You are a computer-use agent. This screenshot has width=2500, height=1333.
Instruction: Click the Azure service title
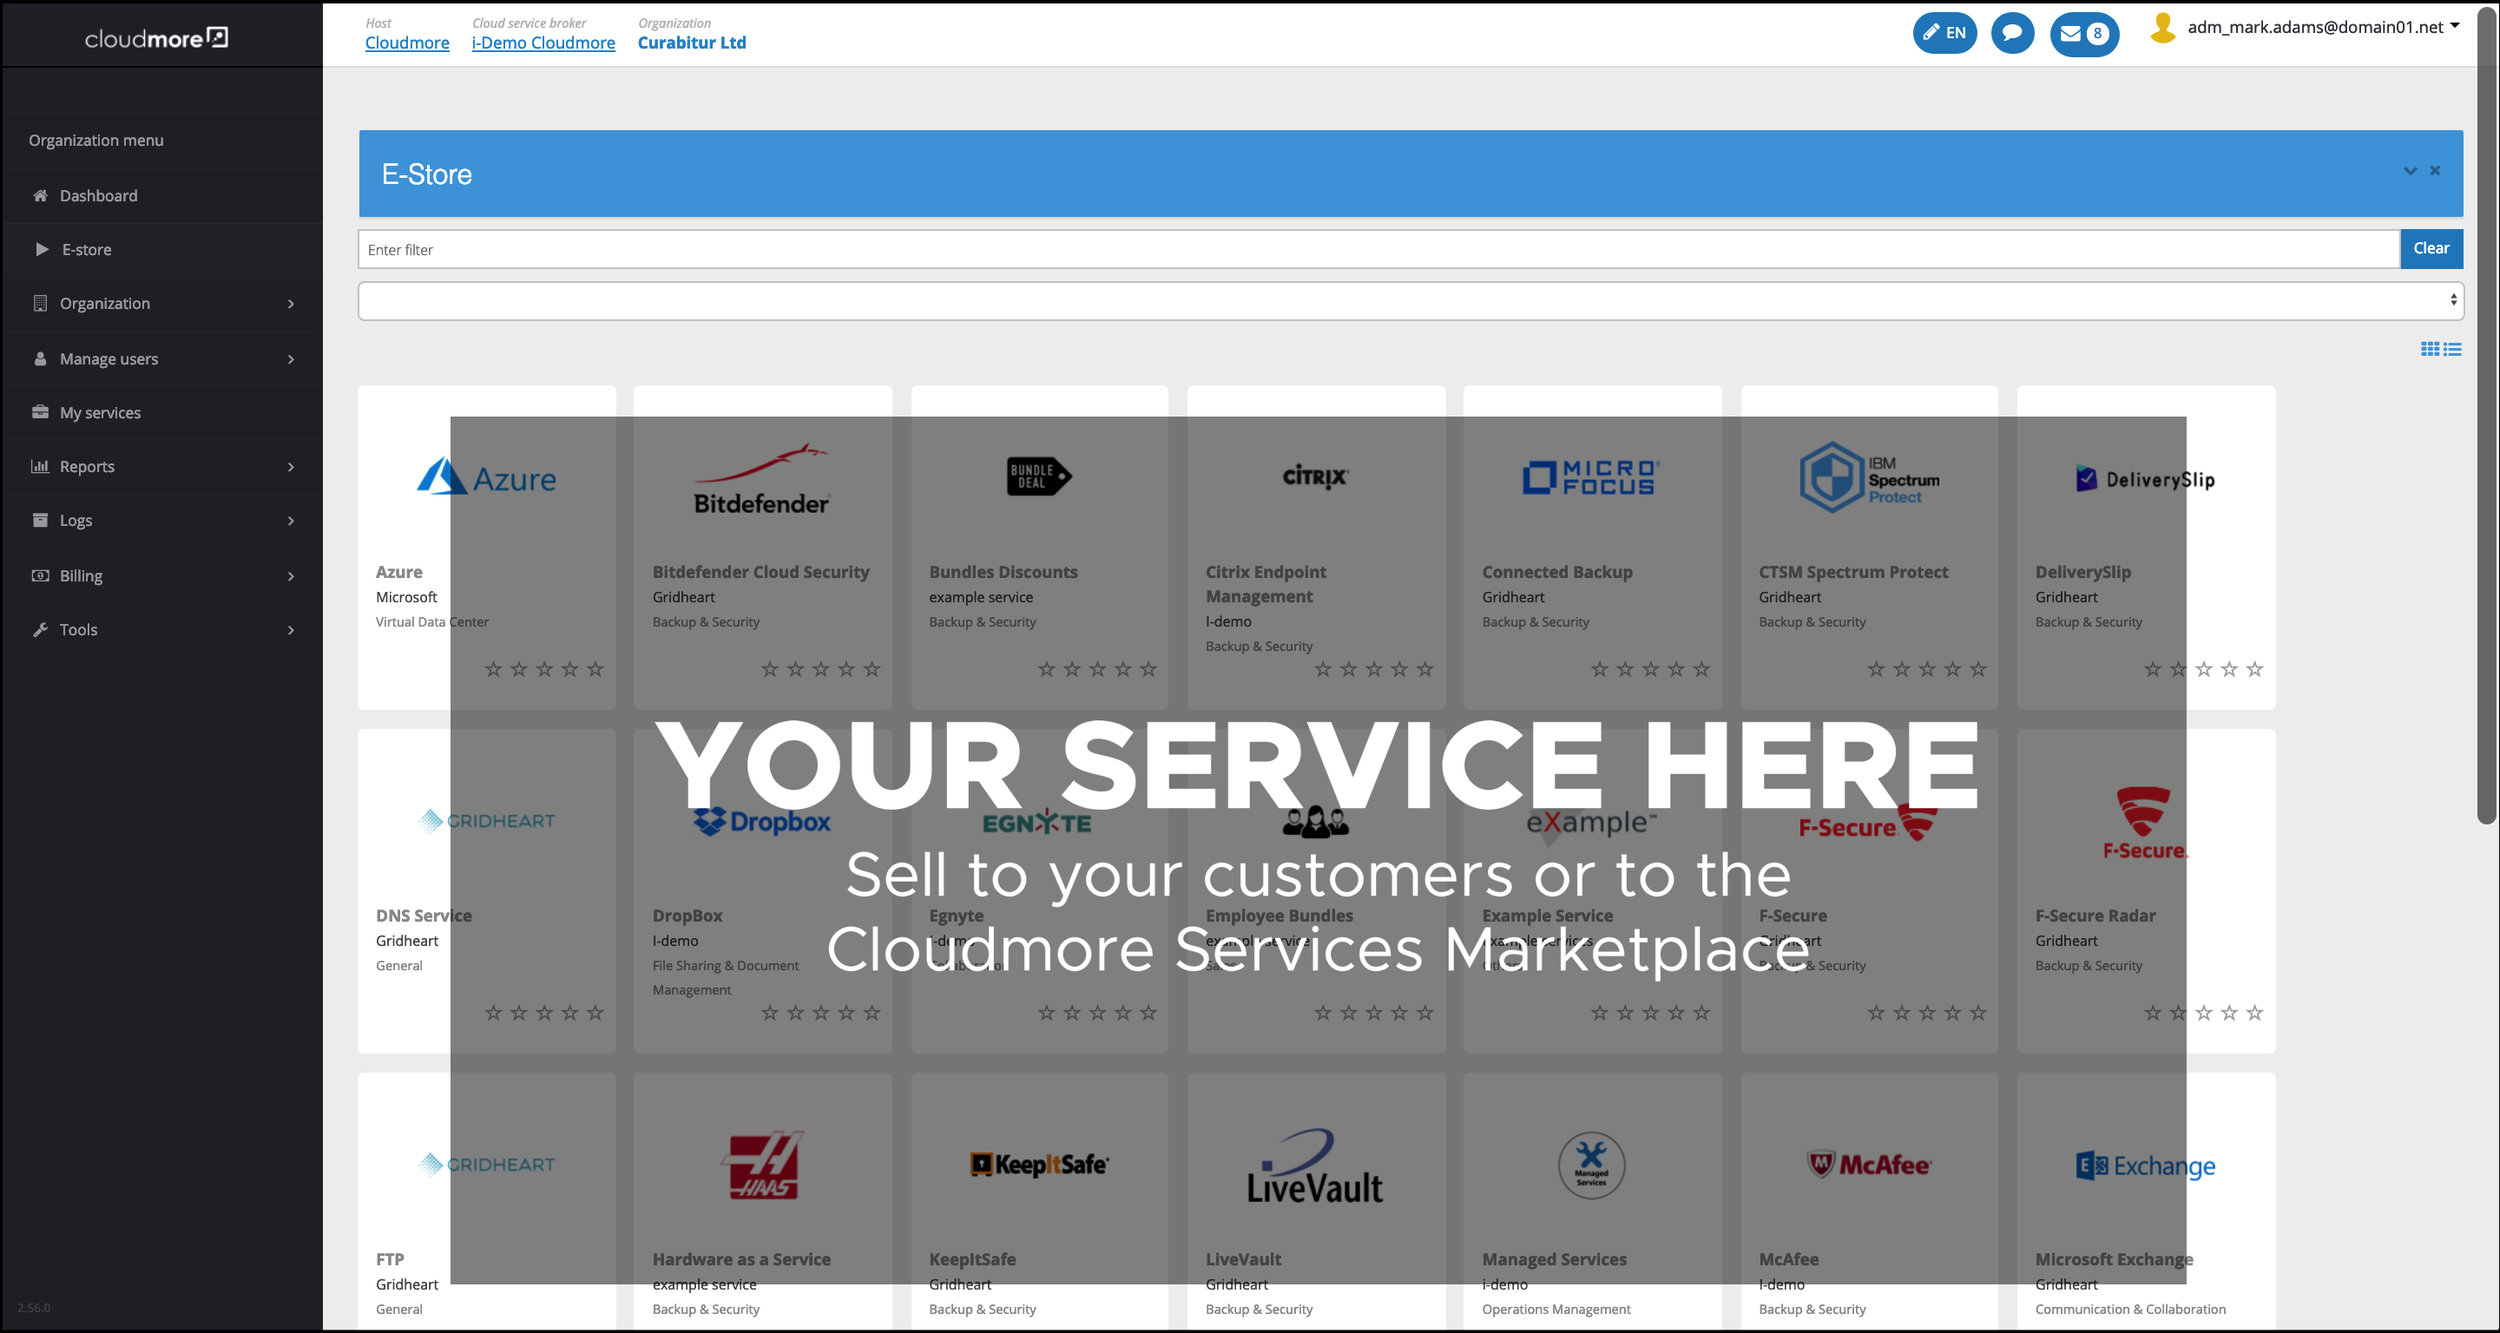click(x=399, y=572)
